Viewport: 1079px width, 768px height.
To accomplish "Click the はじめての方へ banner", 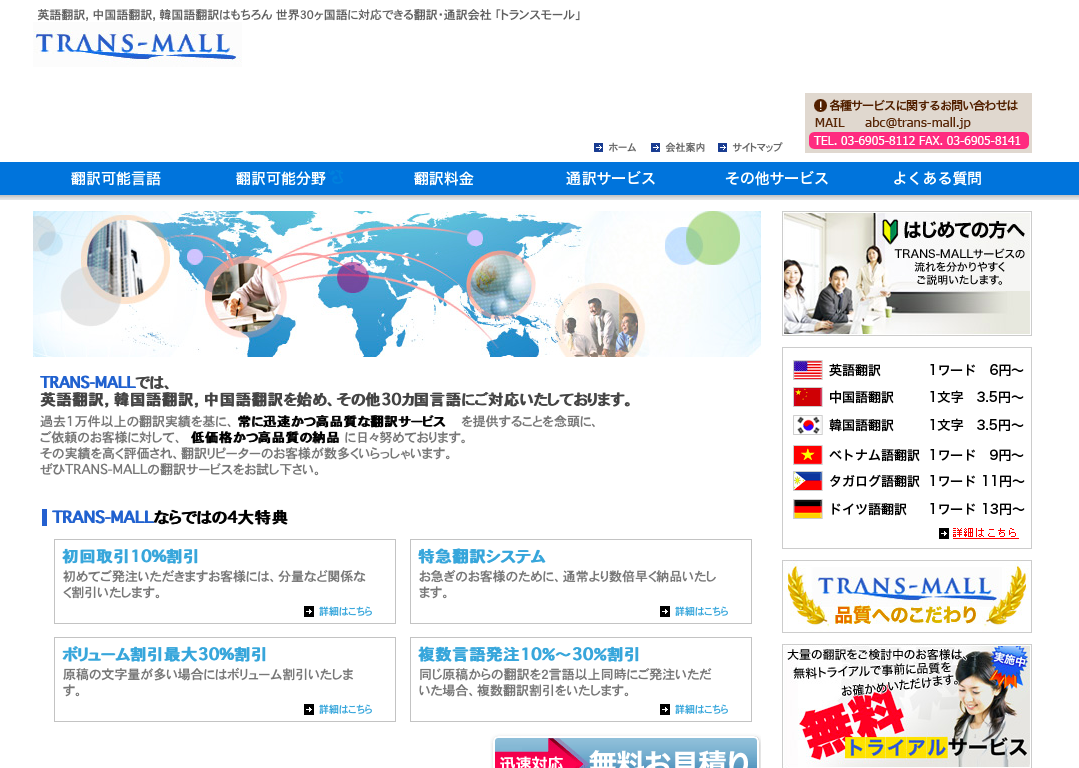I will 906,273.
